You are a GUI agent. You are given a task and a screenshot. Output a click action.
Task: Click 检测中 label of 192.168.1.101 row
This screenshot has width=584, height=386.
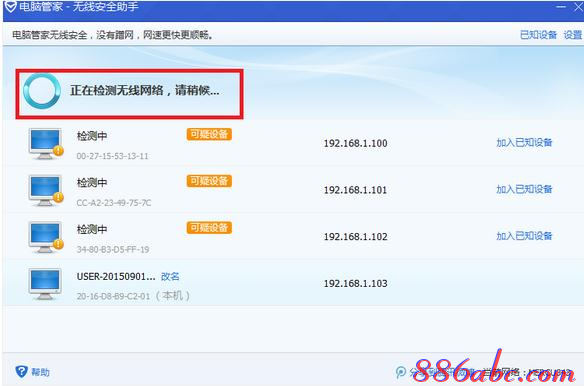tap(92, 183)
